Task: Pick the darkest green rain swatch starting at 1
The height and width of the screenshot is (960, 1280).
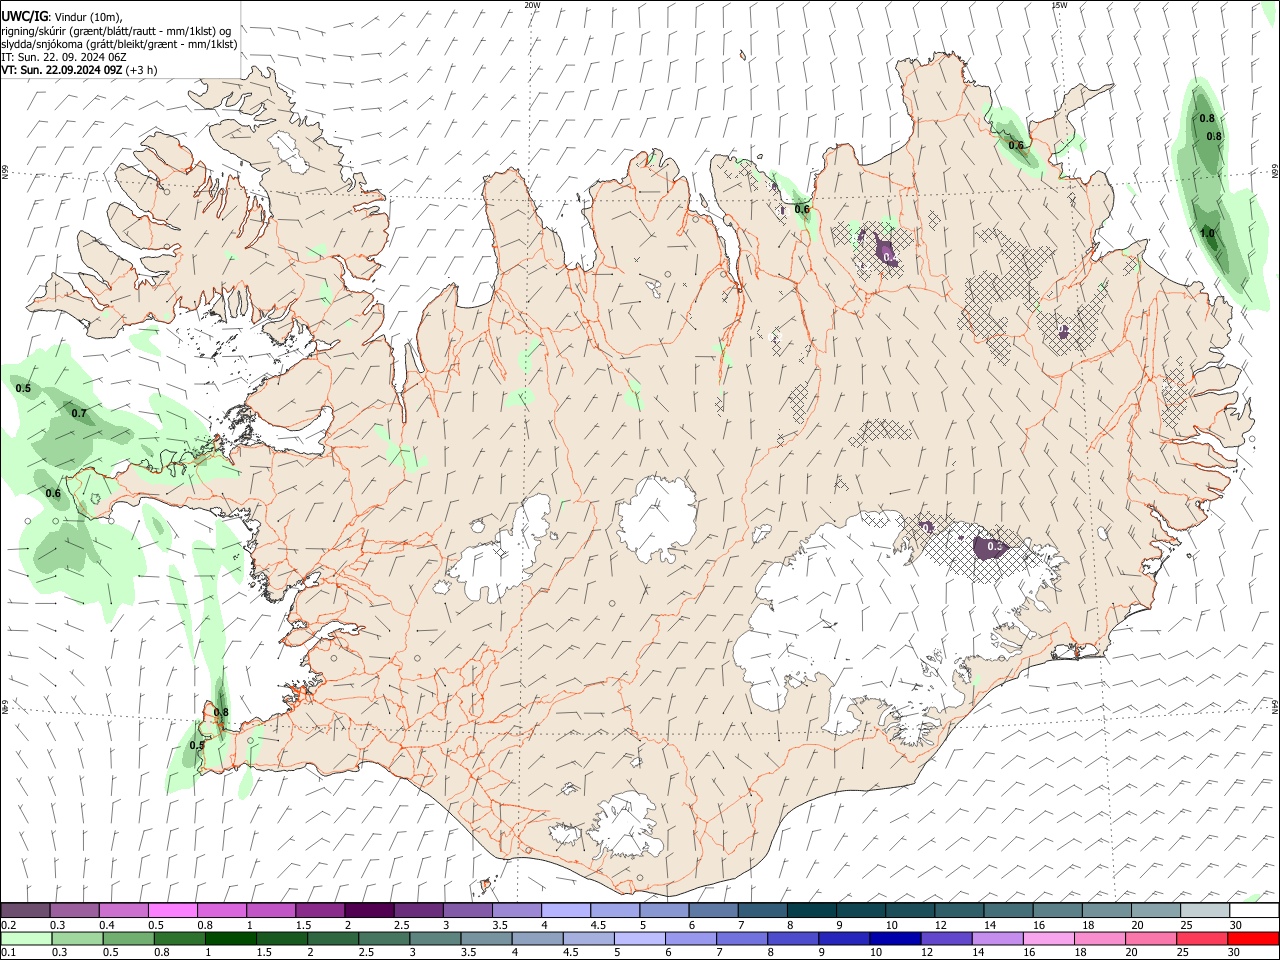Action: coord(230,938)
